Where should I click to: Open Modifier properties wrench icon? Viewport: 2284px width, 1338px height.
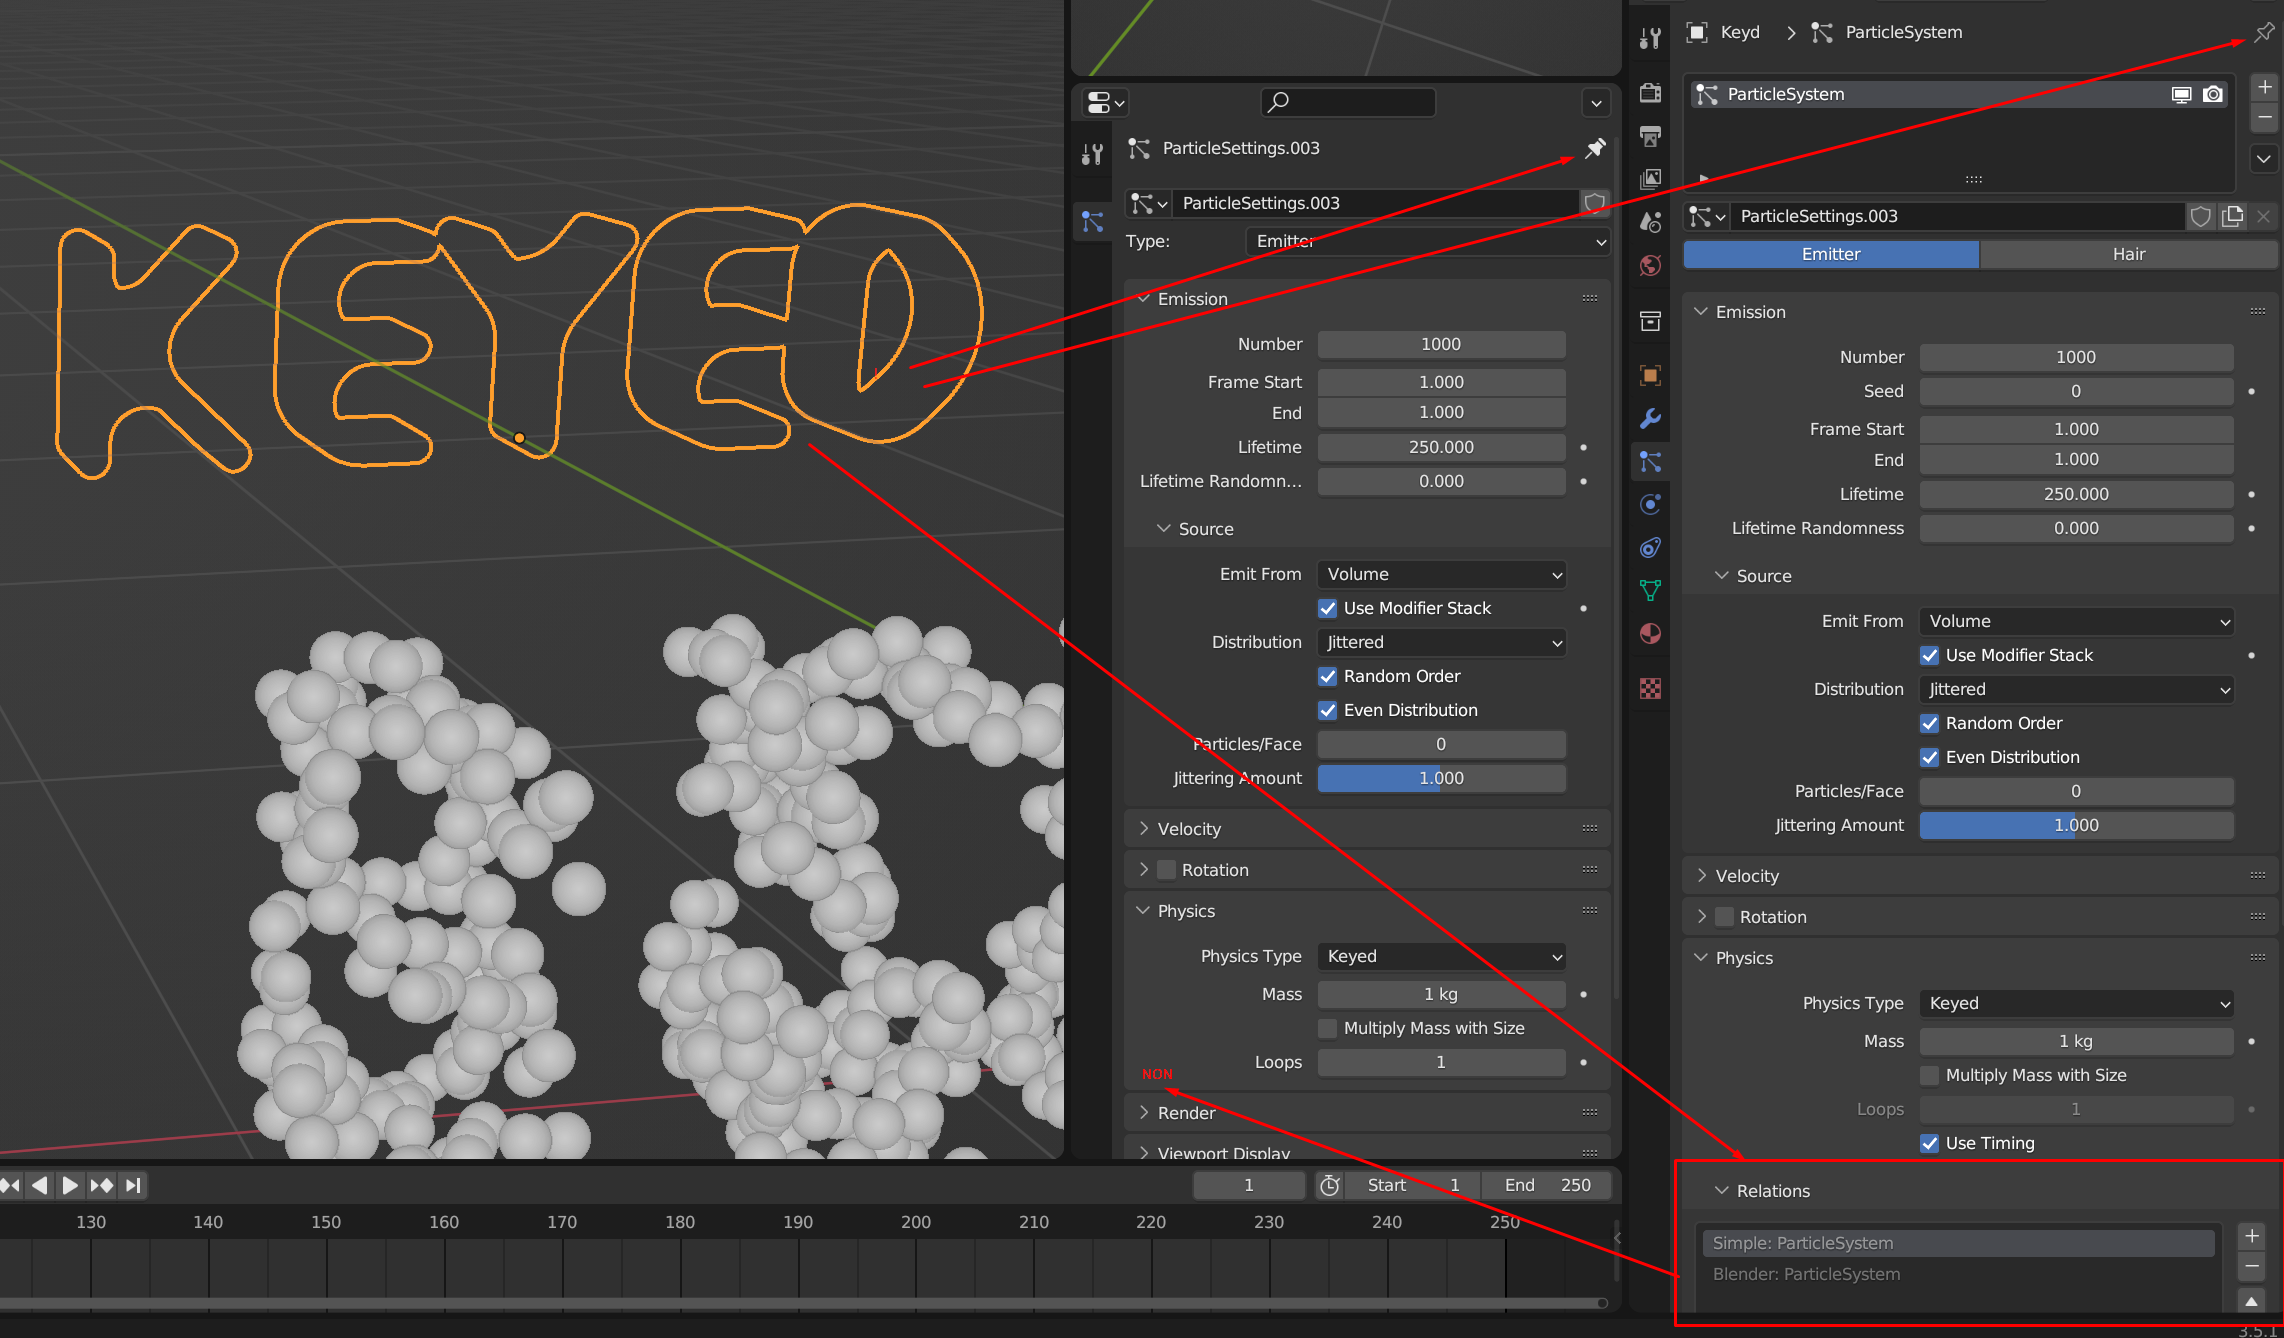(x=1650, y=418)
